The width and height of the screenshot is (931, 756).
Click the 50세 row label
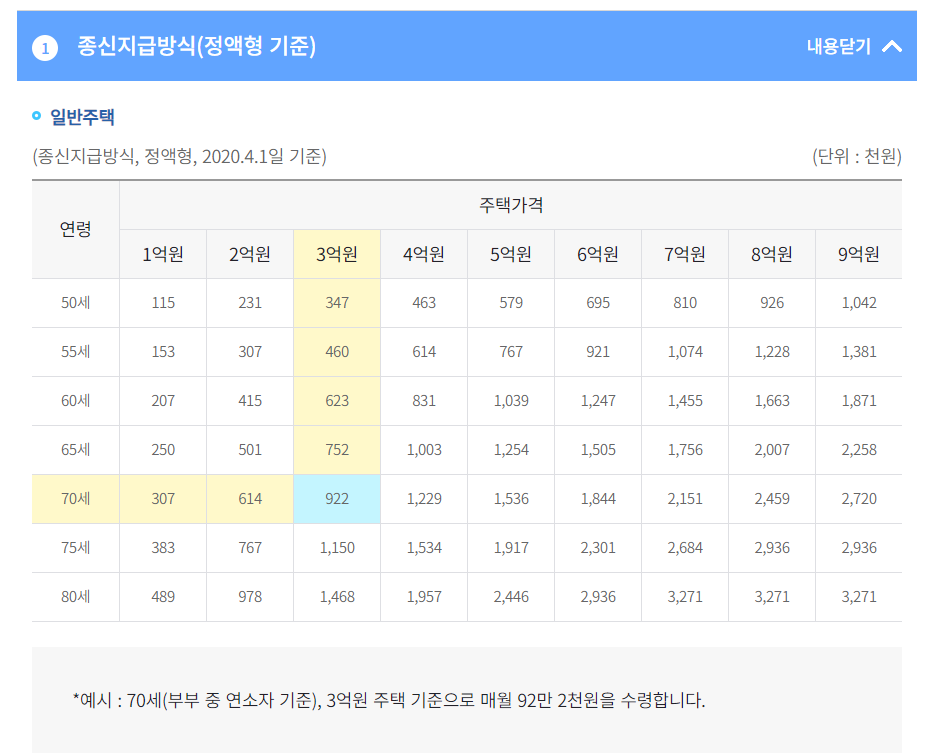click(x=75, y=303)
